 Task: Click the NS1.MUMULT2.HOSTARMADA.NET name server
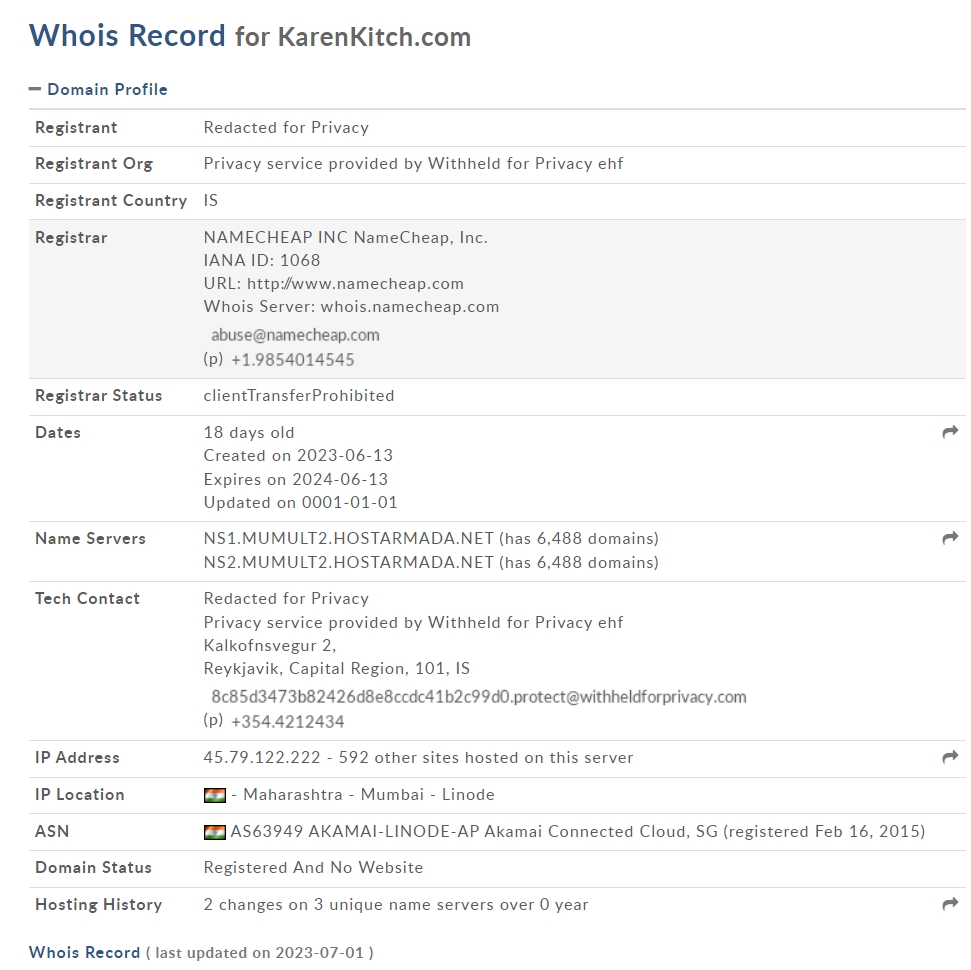(348, 538)
